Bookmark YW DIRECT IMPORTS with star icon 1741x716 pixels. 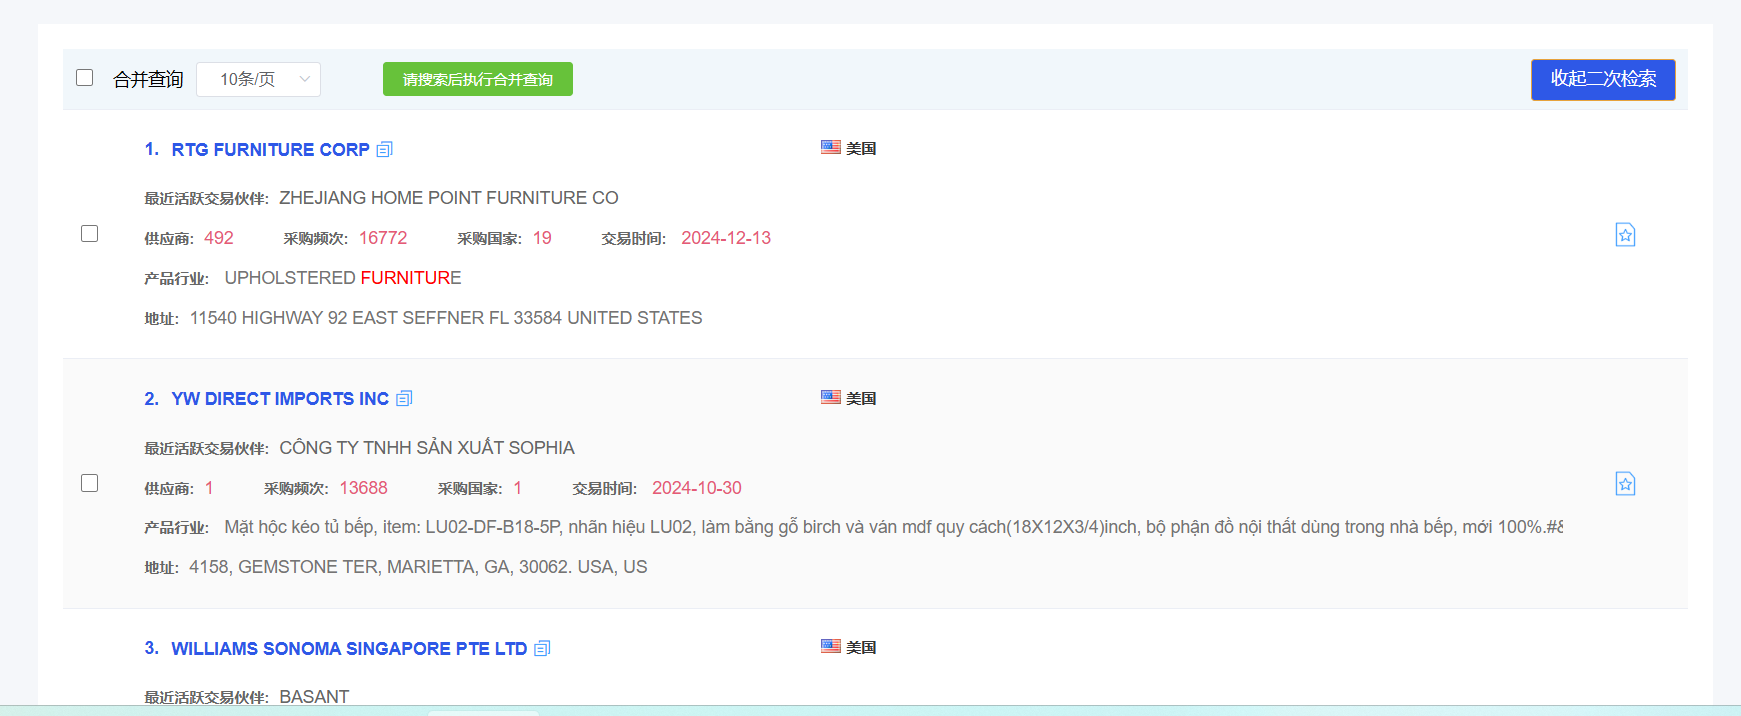click(x=1625, y=484)
